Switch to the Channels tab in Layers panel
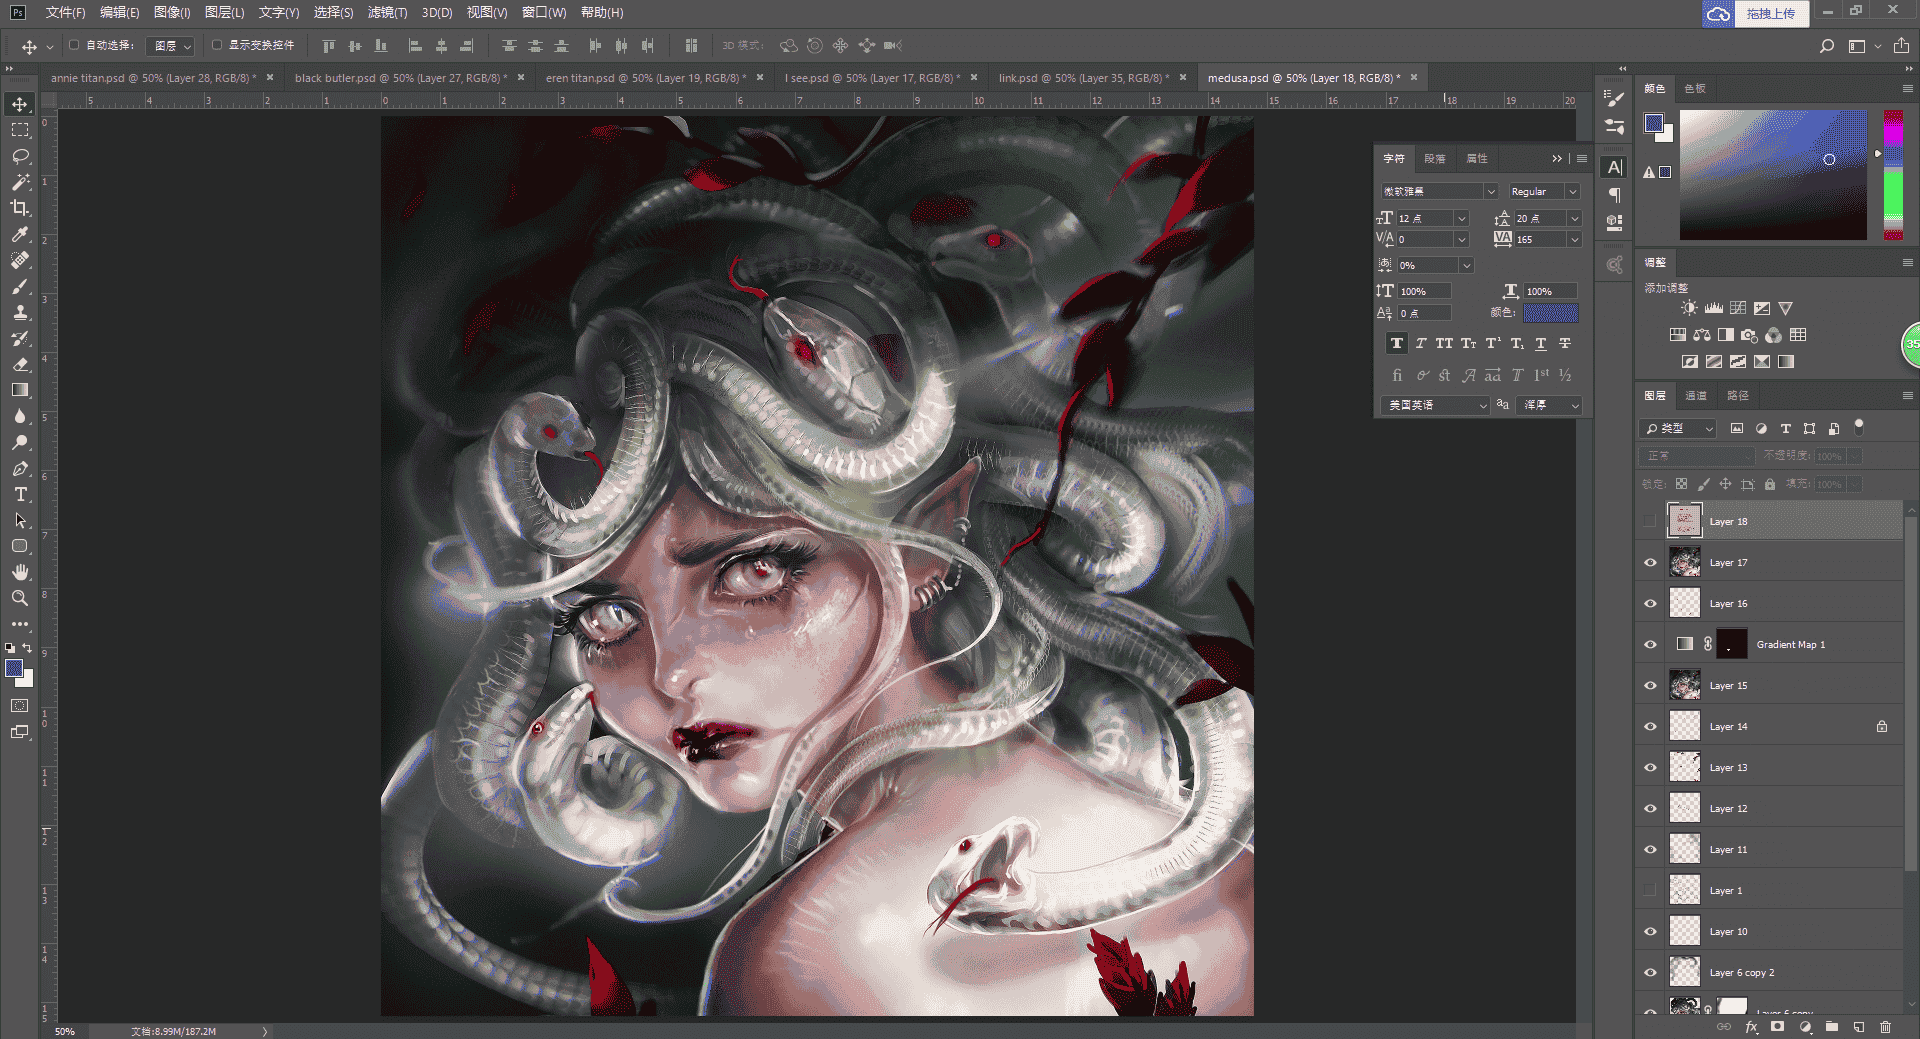1920x1039 pixels. [1696, 396]
